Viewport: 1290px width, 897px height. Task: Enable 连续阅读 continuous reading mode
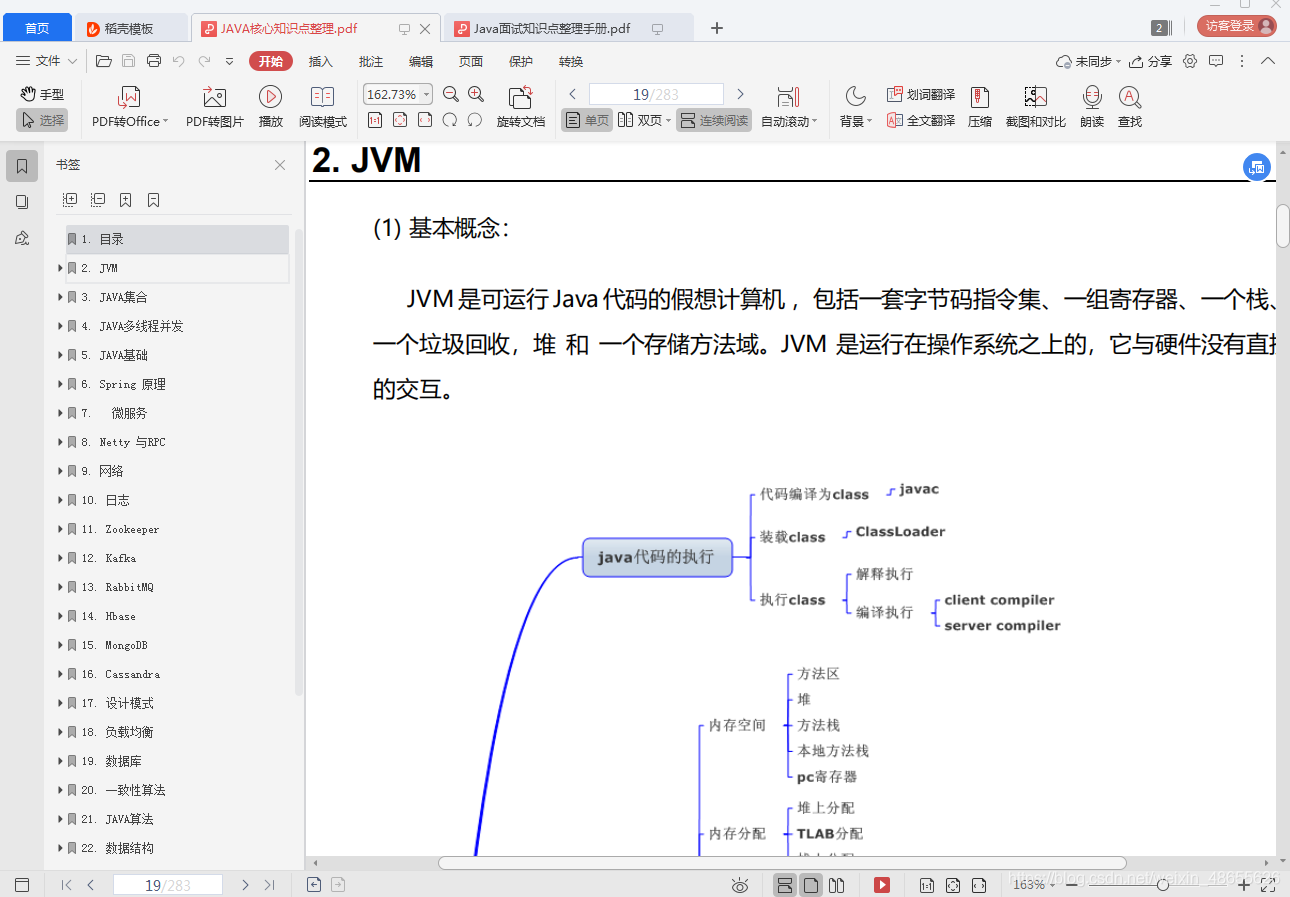[x=713, y=119]
